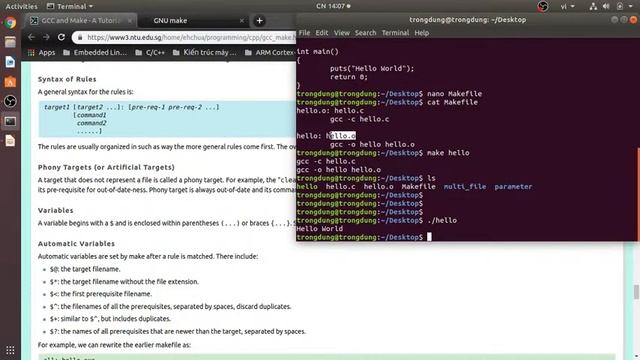Click the '$<: the first prerequisite filename' bullet
Screen dimensions: 640x360
point(100,294)
